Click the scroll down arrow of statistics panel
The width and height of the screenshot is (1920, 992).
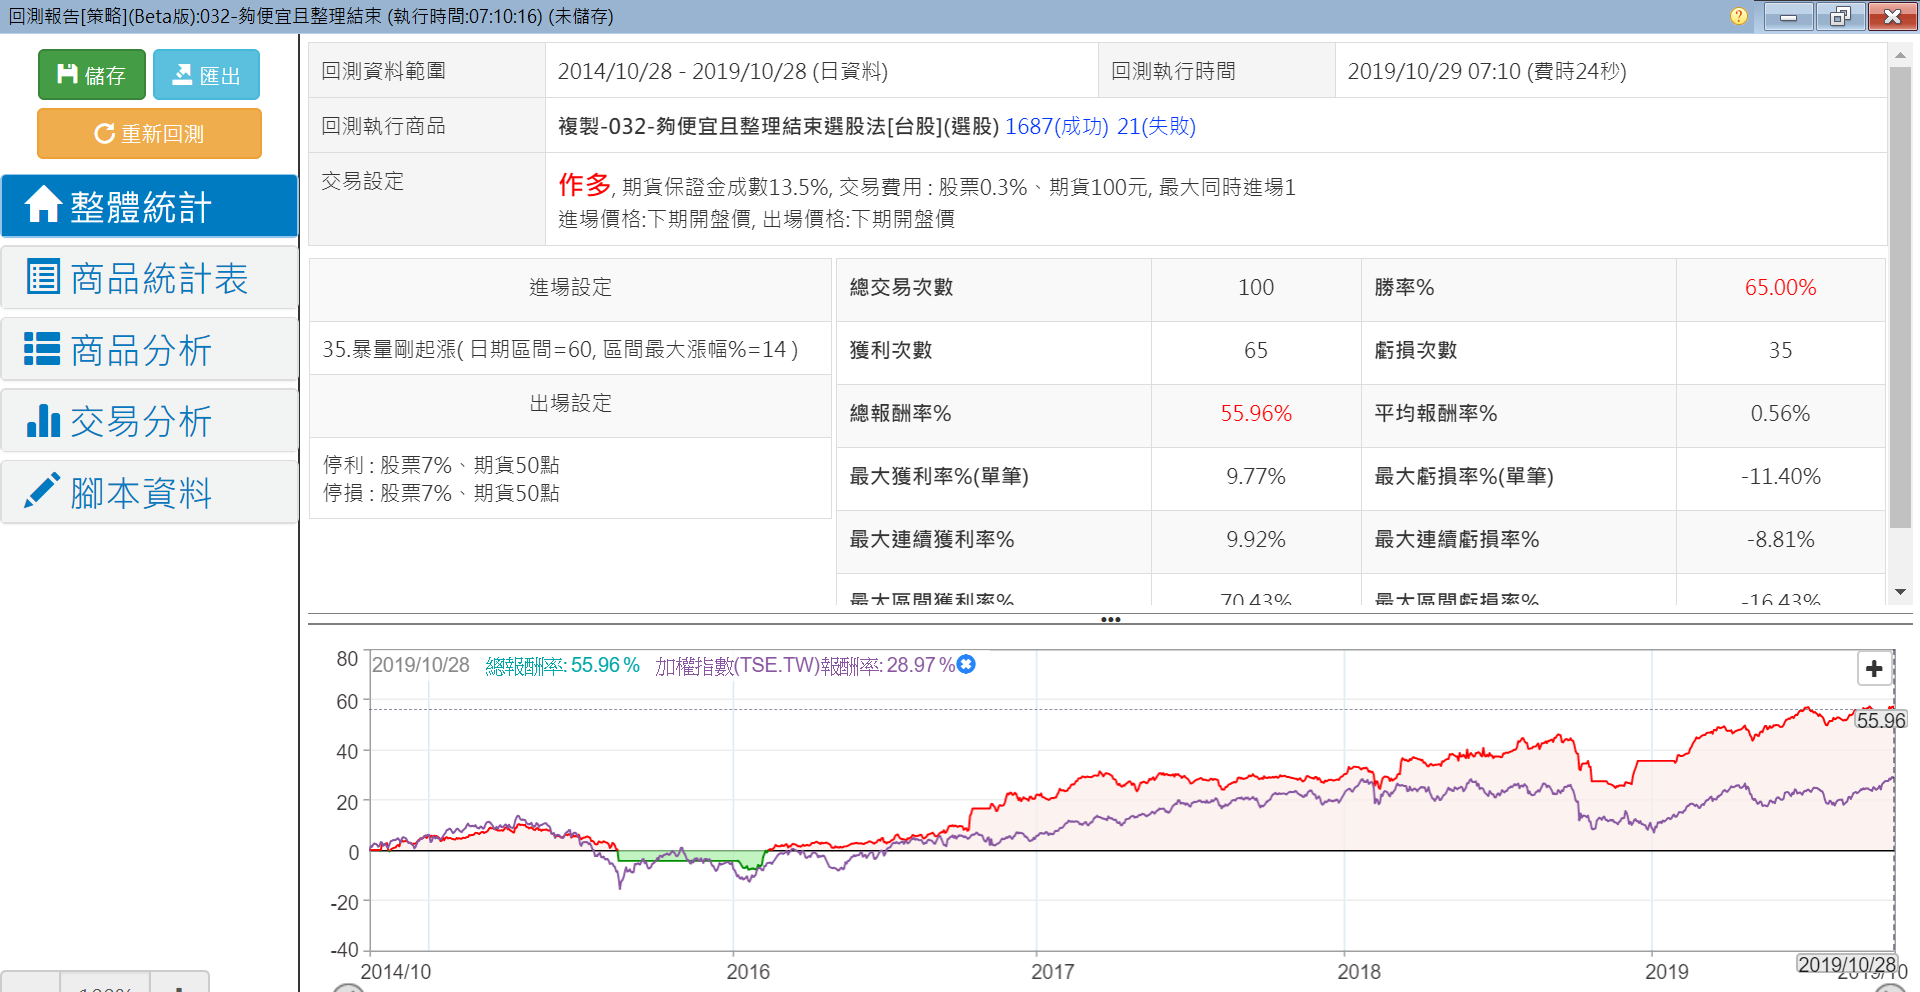tap(1900, 592)
